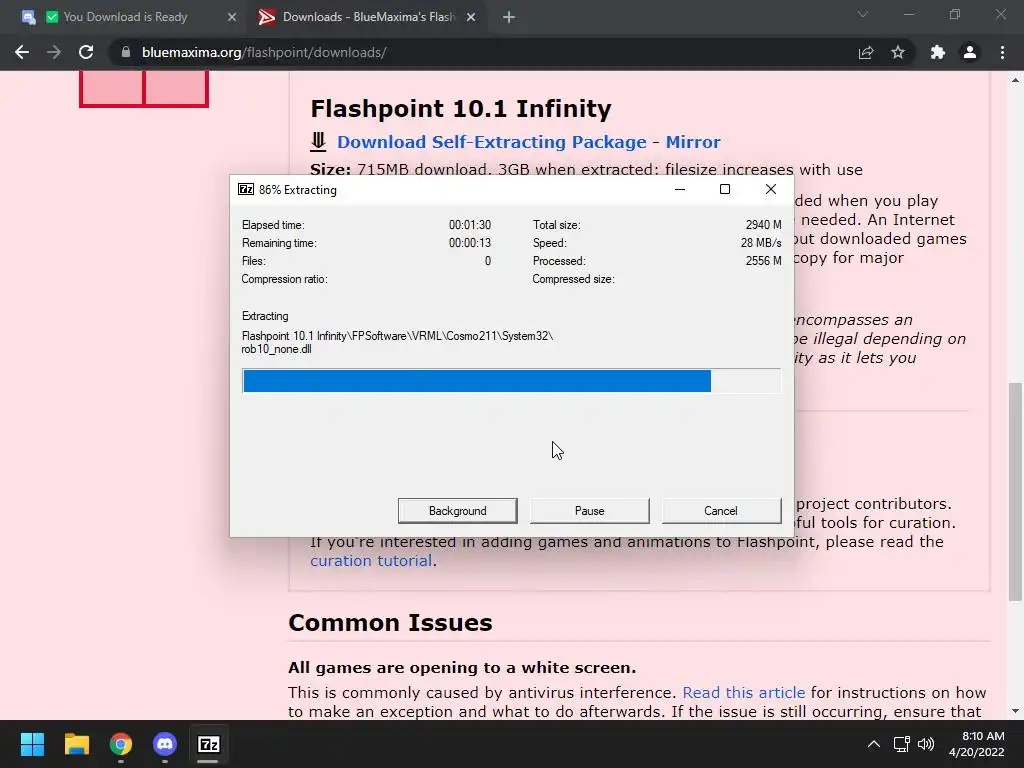Click 'All games are opening to a white screen.'
Screen dimensions: 1024x768
pyautogui.click(x=462, y=667)
